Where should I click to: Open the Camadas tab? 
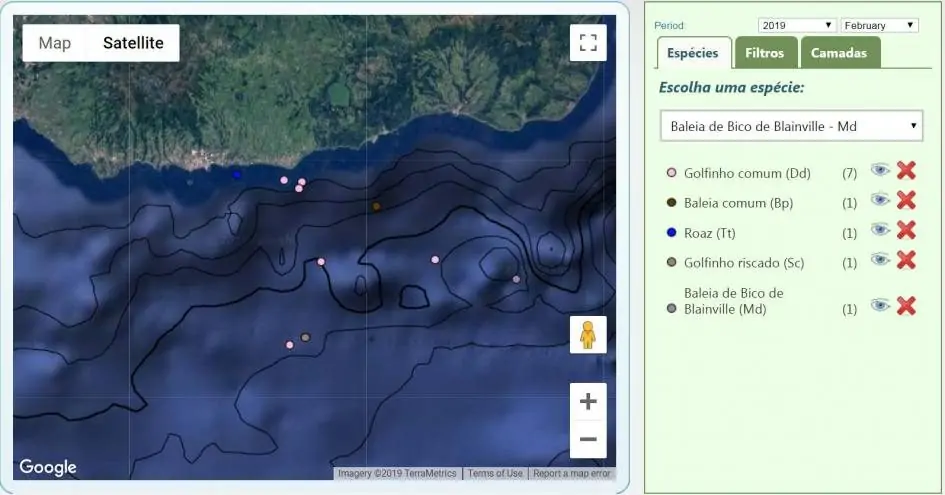tap(839, 53)
